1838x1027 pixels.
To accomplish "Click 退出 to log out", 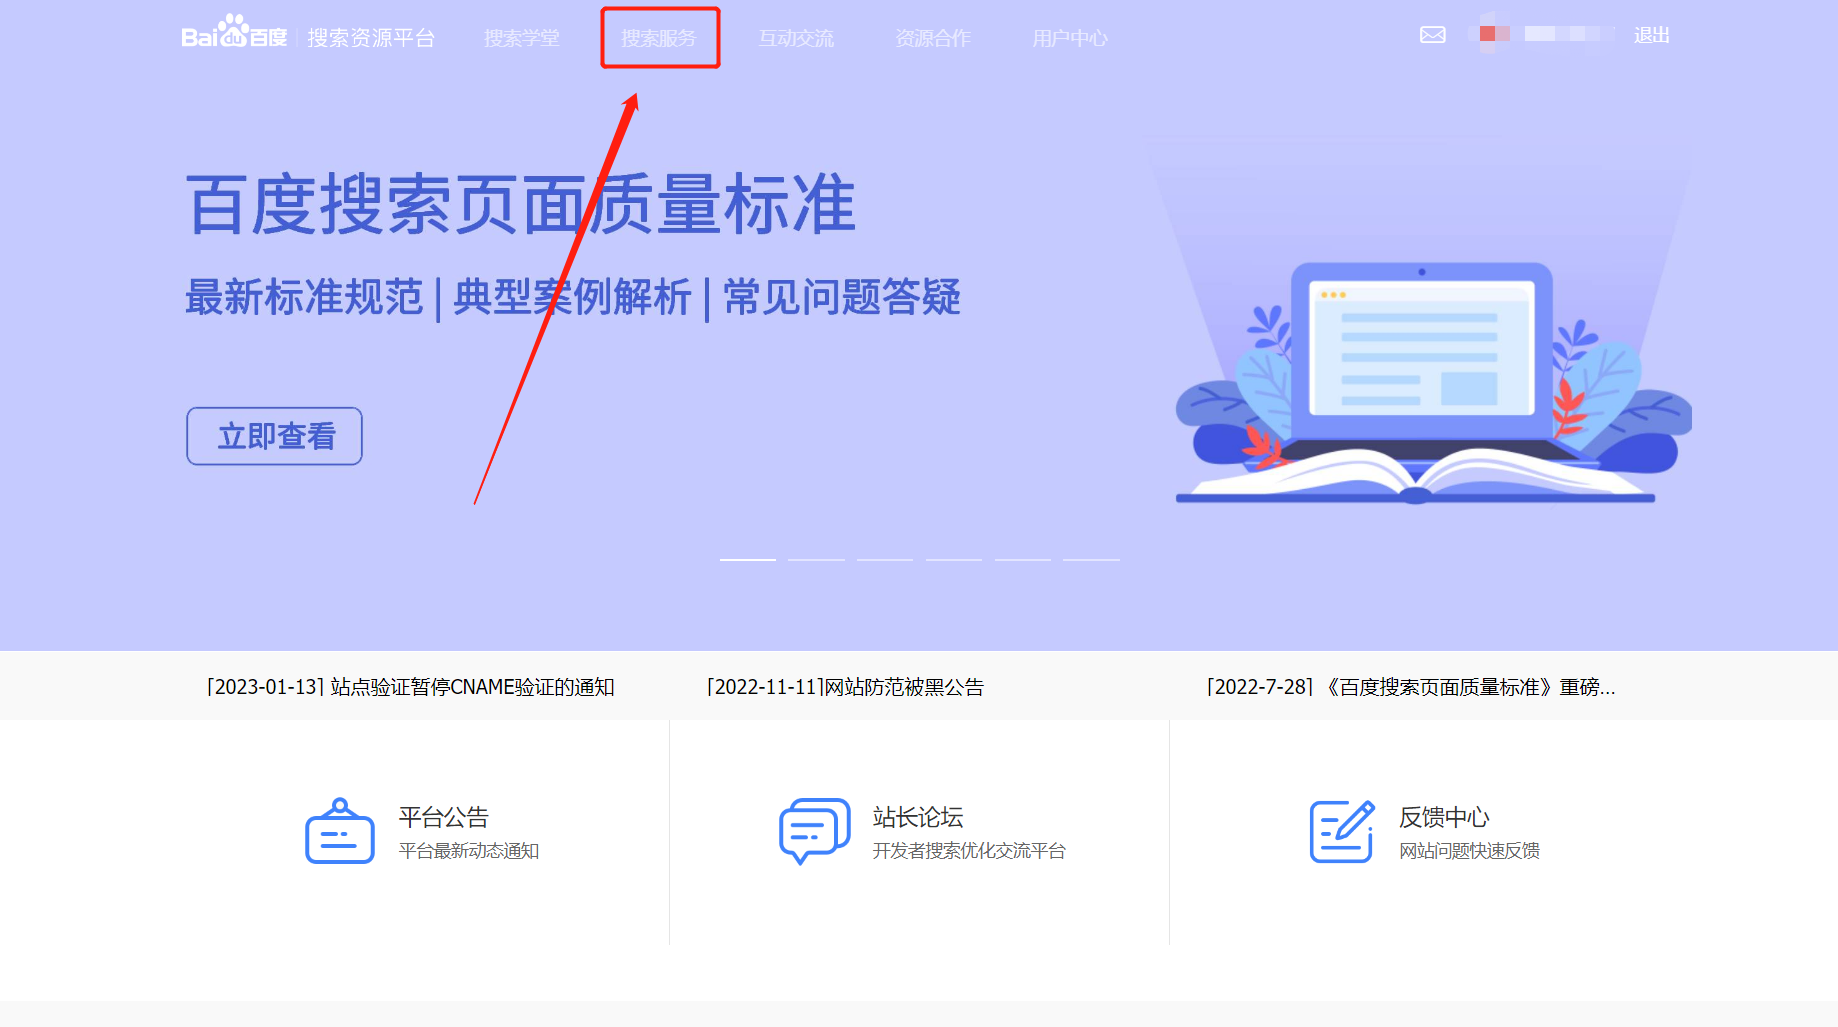I will (1651, 35).
